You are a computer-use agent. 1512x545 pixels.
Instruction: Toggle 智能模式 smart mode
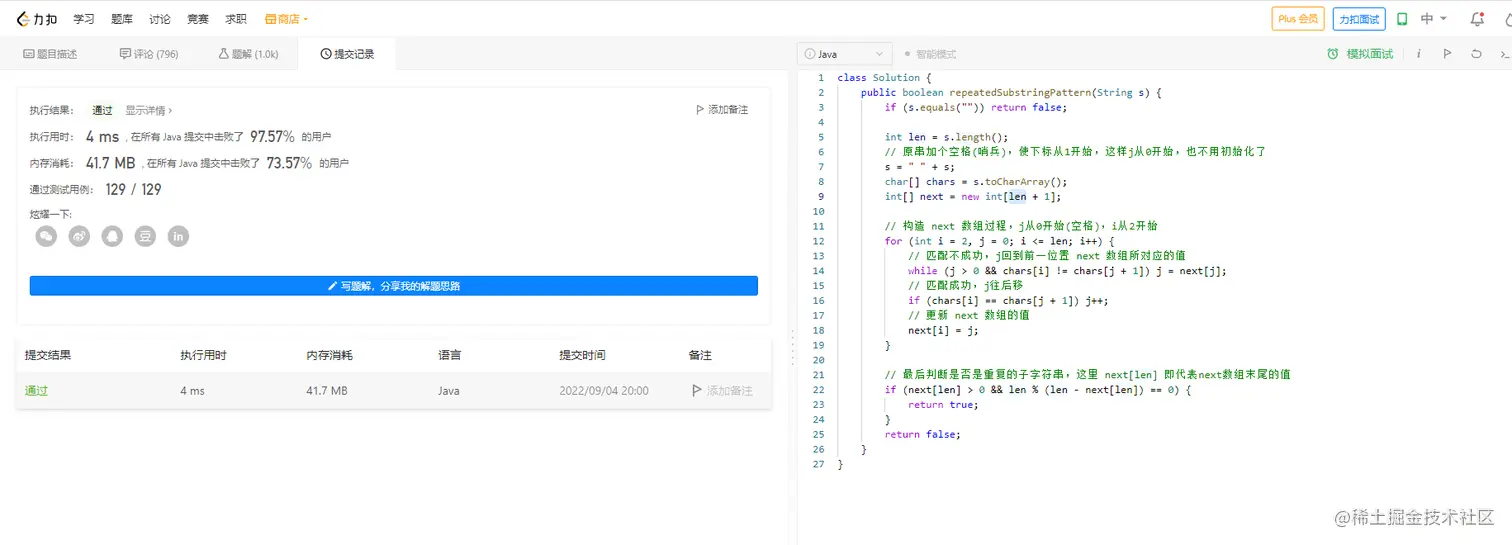click(x=930, y=54)
